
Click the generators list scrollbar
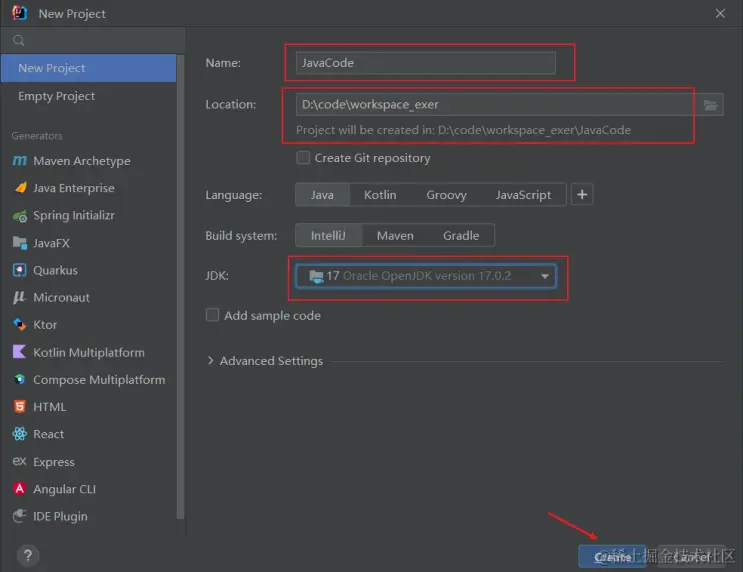pos(180,287)
